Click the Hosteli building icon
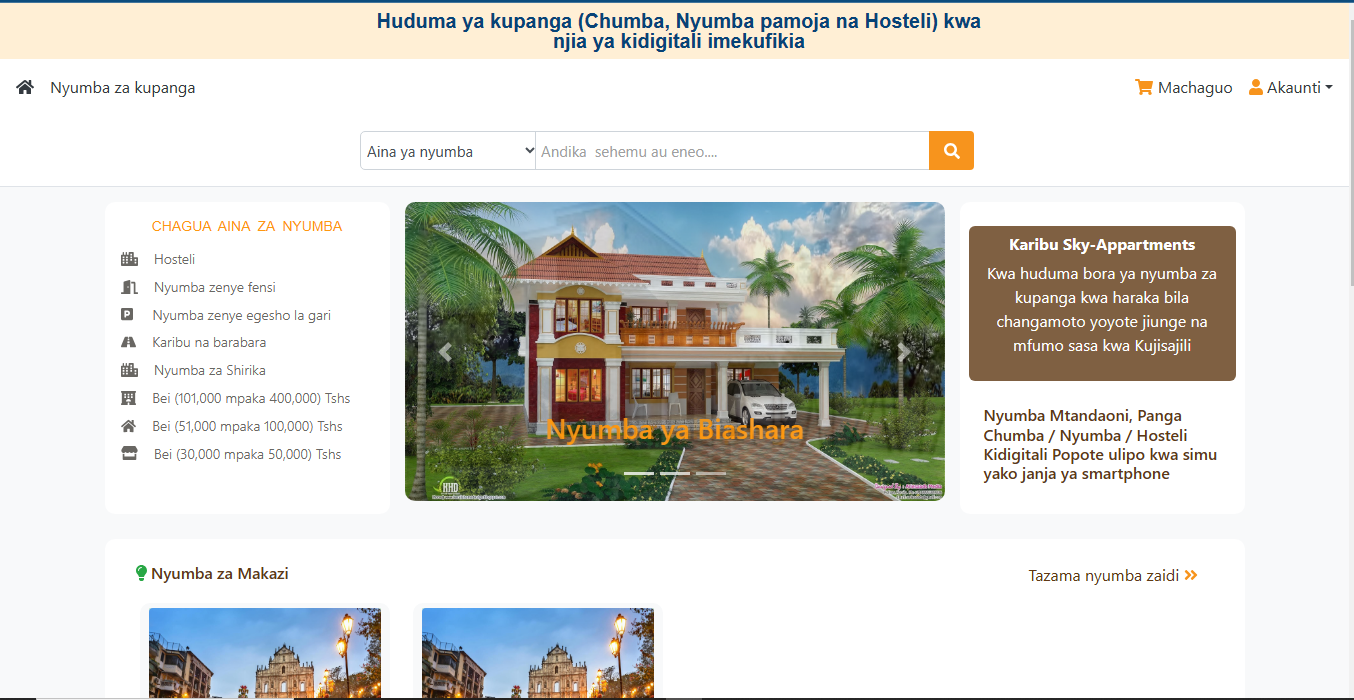 coord(129,260)
